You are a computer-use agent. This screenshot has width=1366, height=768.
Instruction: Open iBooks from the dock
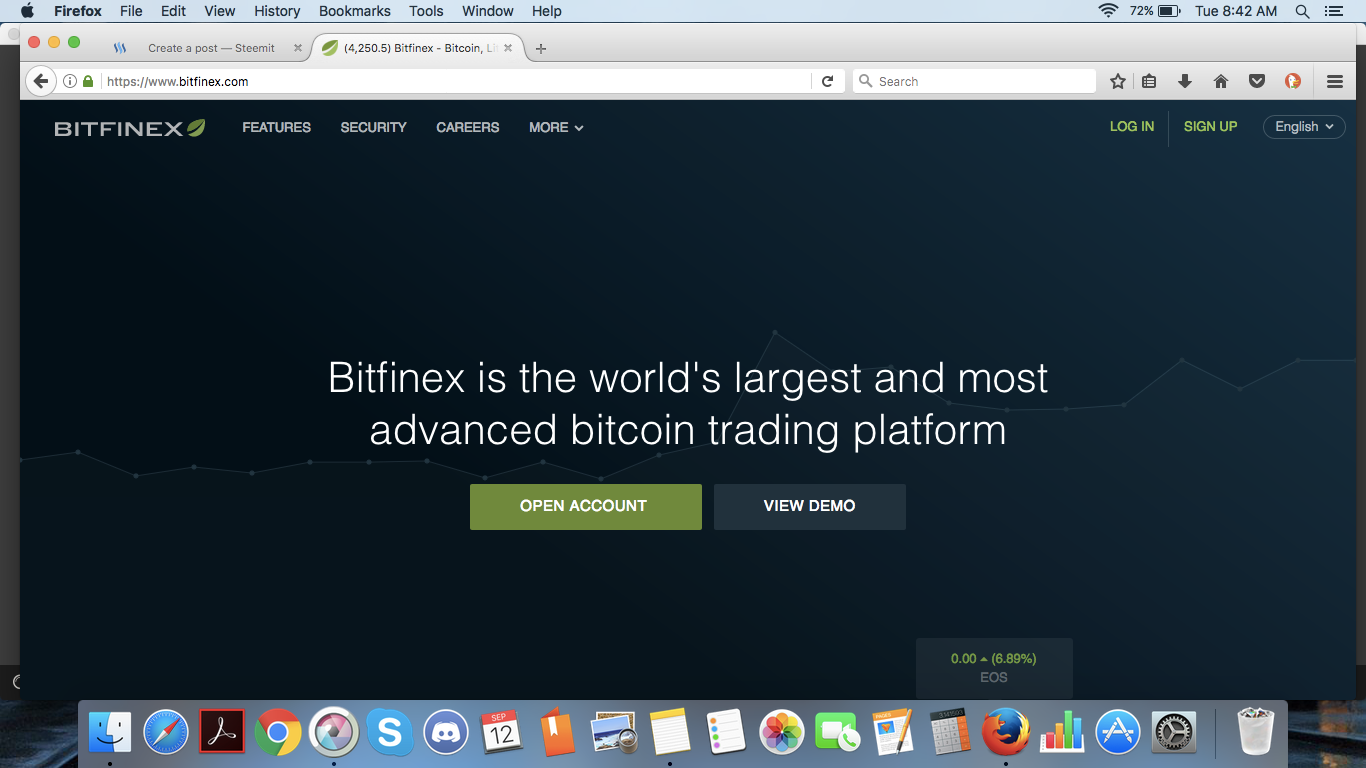coord(558,732)
